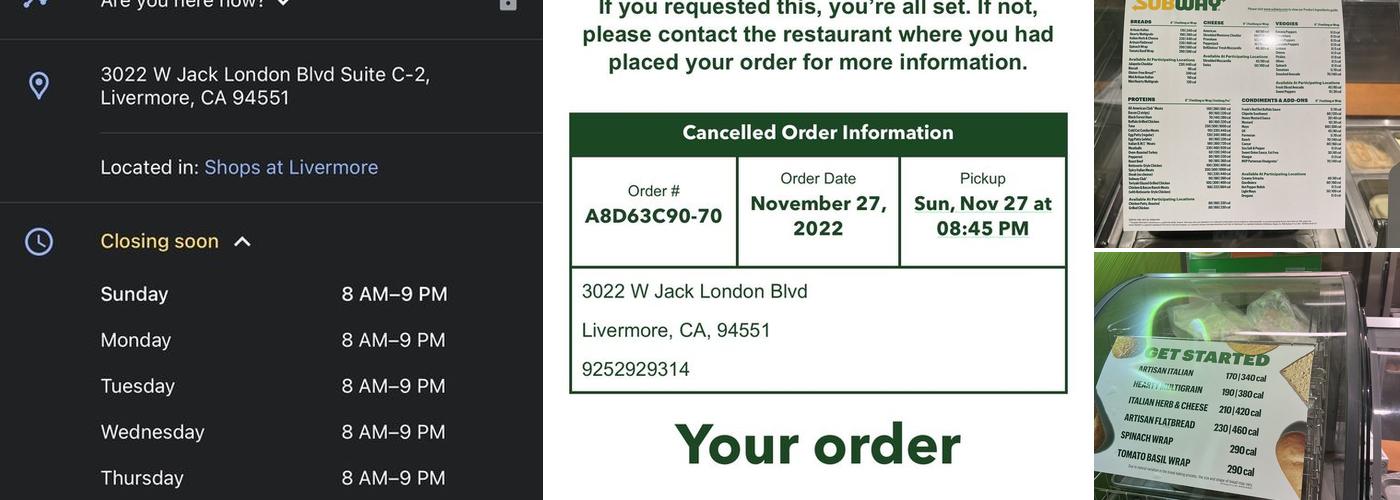Select Sunday's 8 AM–9 PM hours row

273,294
